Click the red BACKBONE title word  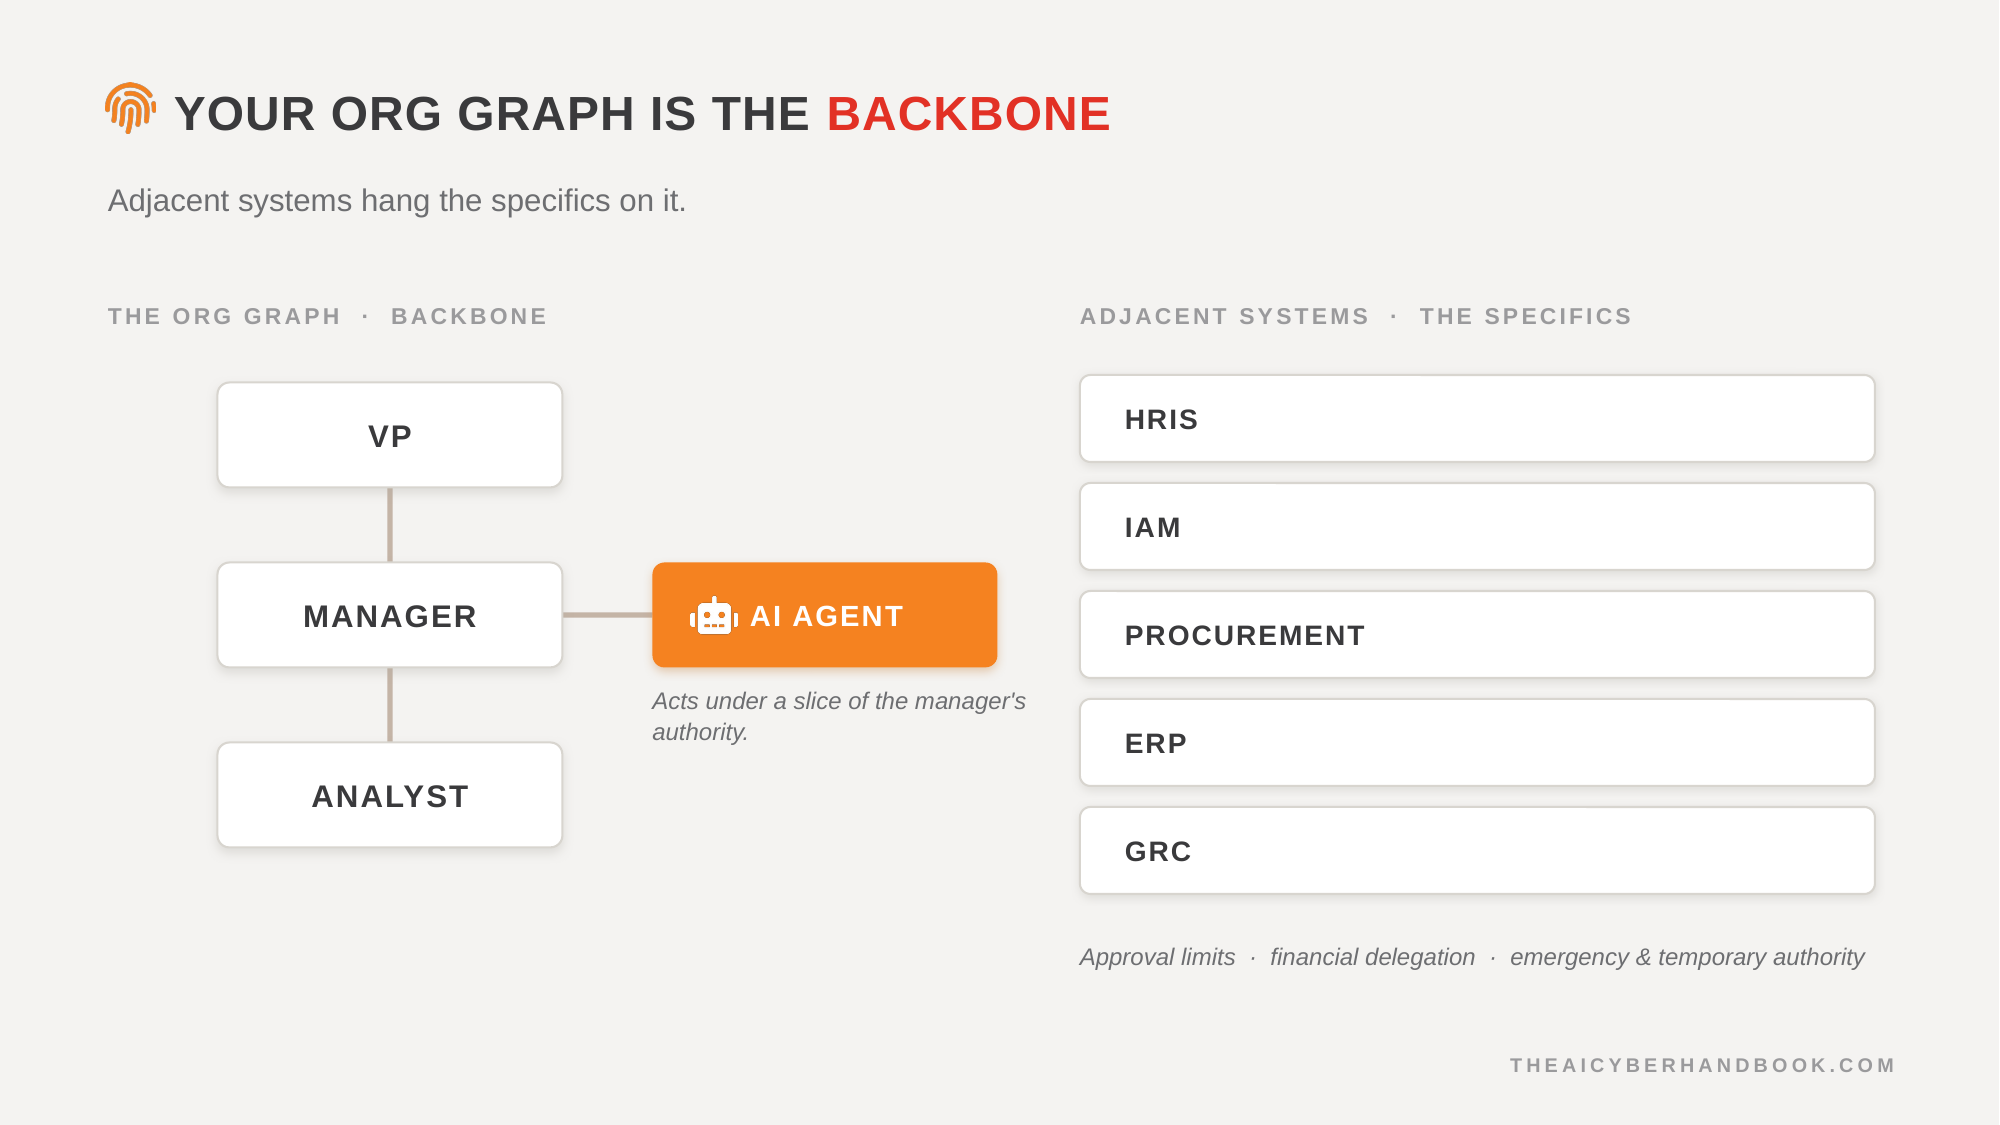coord(968,114)
